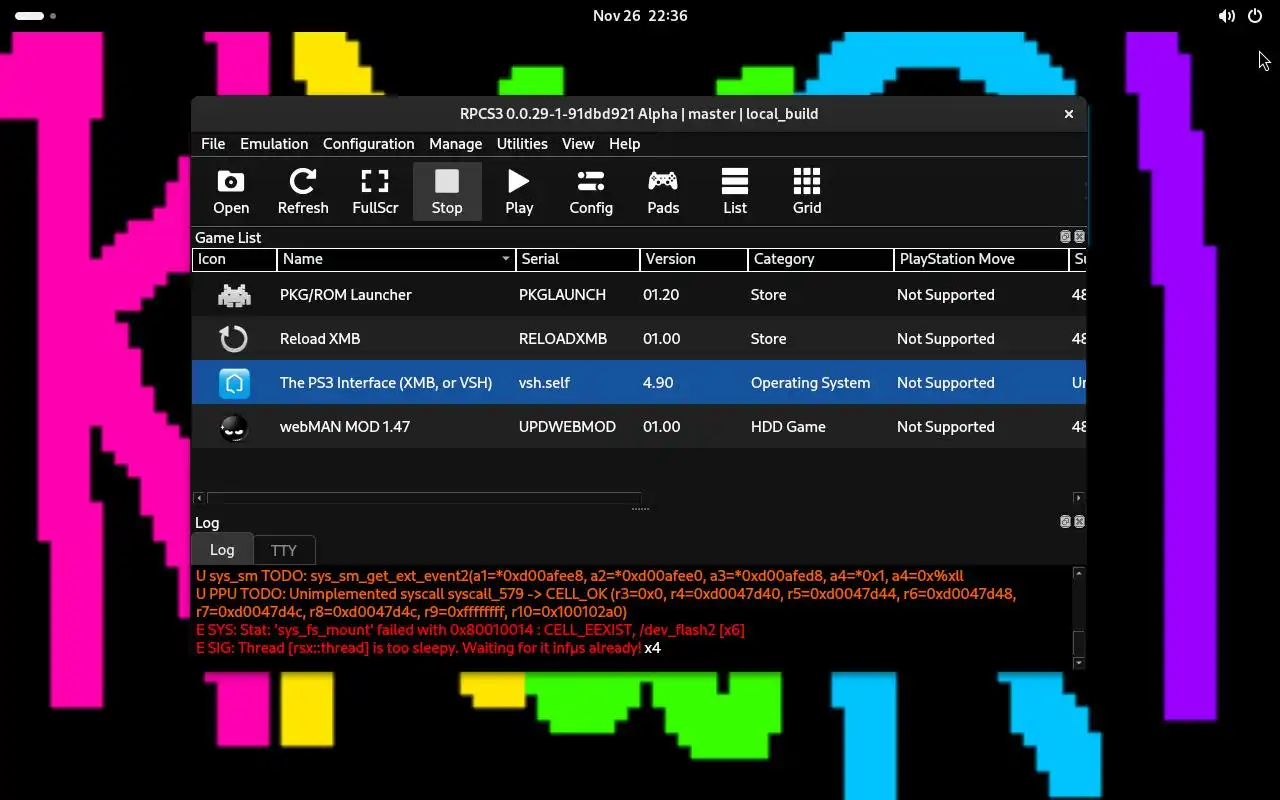Switch to the TTY tab
The height and width of the screenshot is (800, 1280).
(x=284, y=550)
